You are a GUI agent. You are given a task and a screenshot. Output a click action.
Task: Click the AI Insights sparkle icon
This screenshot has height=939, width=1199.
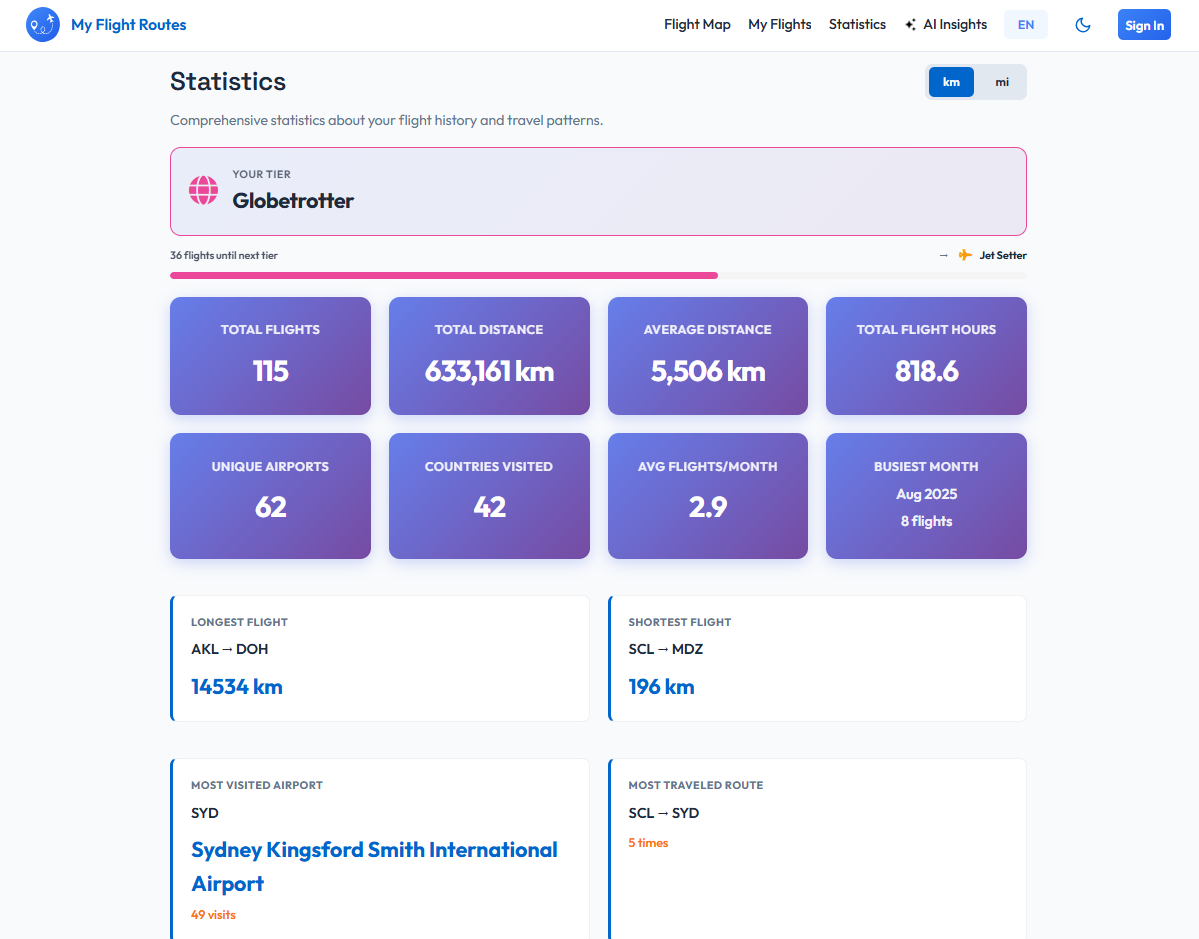click(x=912, y=24)
